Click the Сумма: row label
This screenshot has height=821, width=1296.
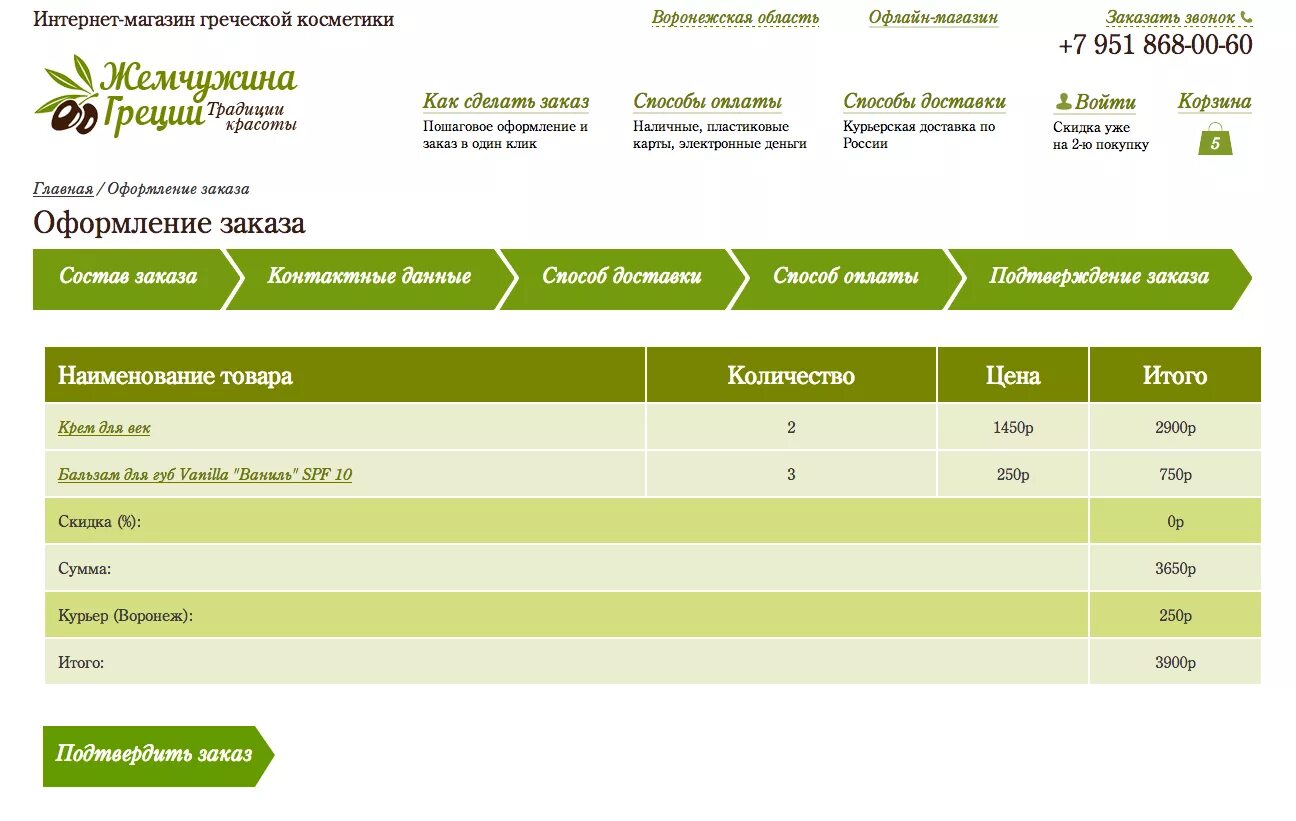[x=85, y=569]
